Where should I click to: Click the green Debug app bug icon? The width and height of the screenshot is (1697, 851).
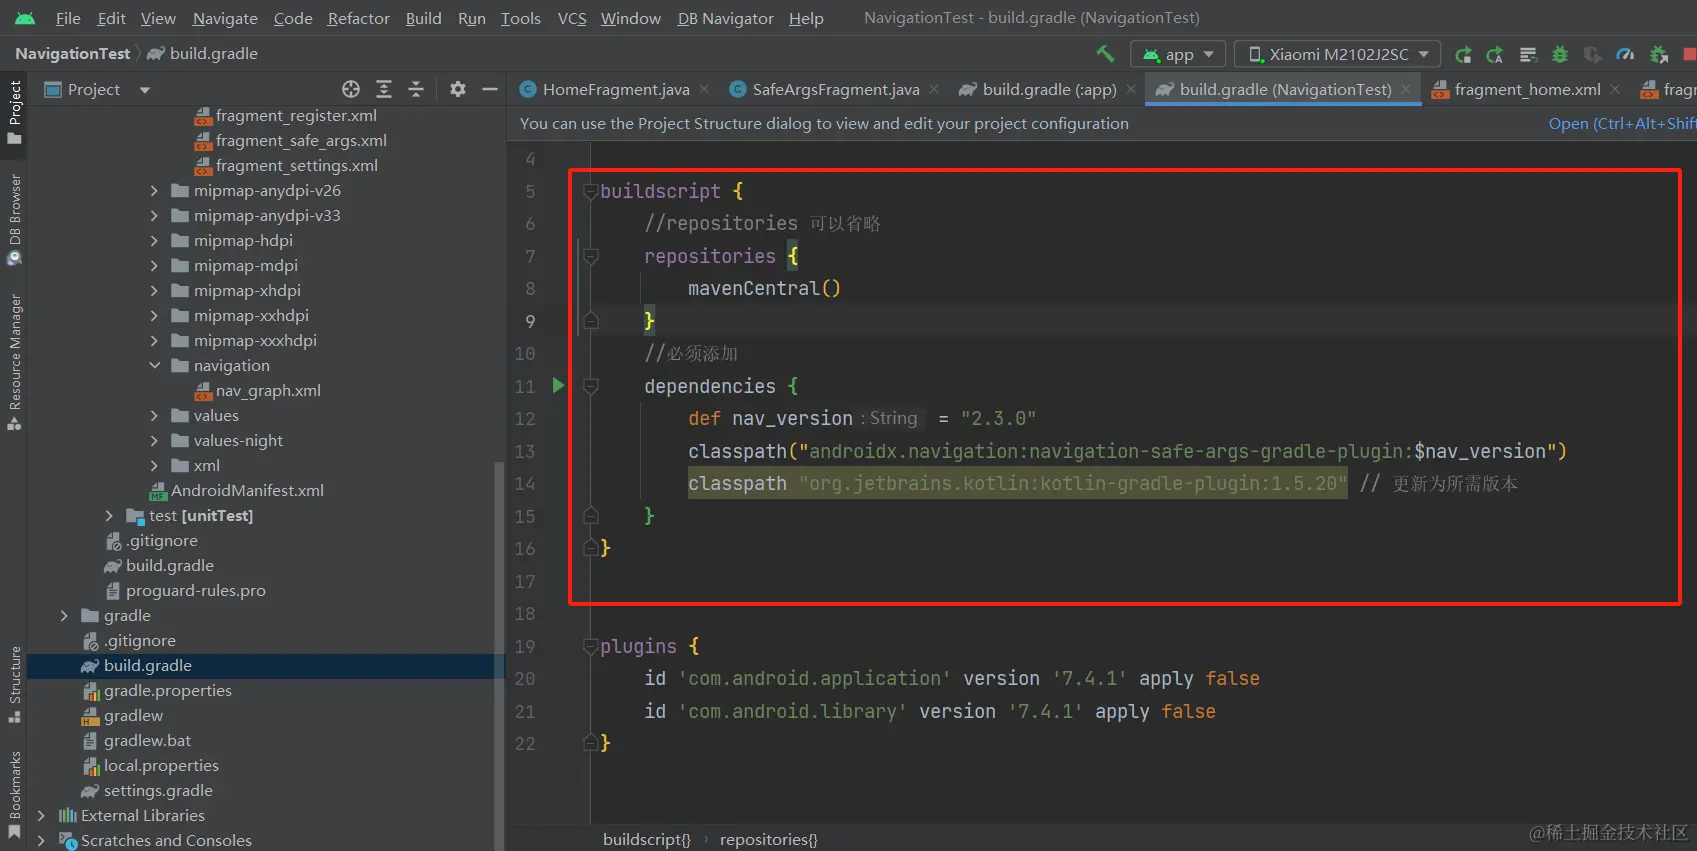[x=1560, y=55]
